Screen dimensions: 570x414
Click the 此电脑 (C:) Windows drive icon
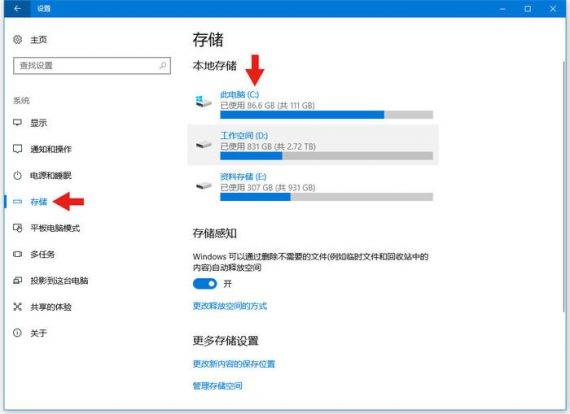tap(203, 102)
